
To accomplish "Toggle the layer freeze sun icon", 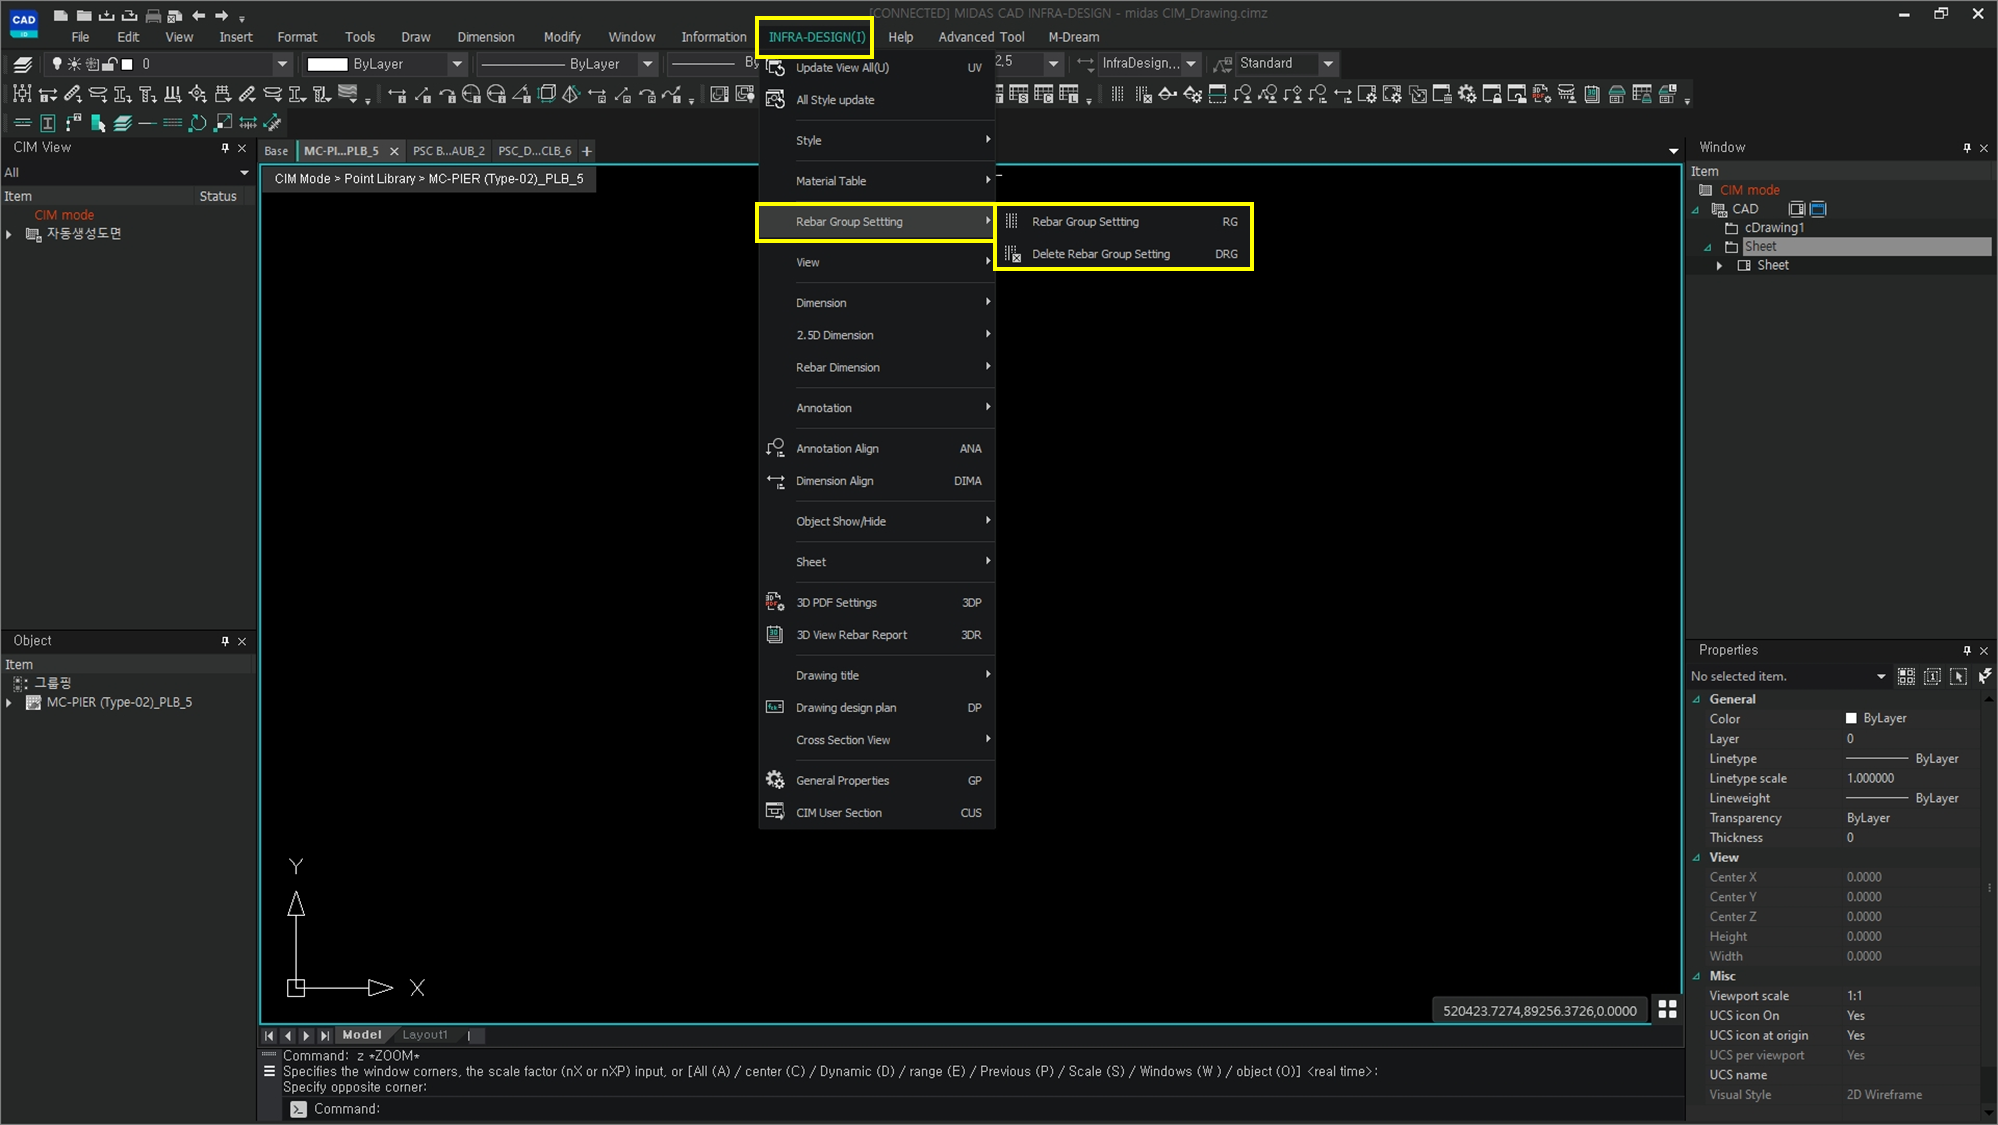I will point(74,64).
